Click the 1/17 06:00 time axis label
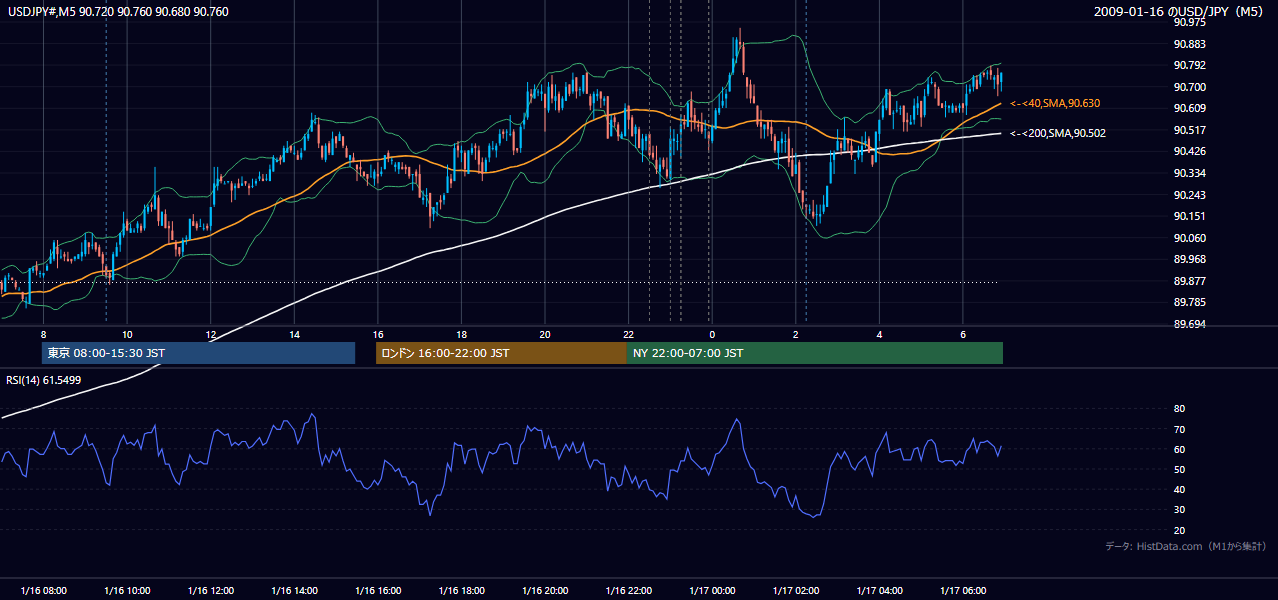 click(963, 590)
